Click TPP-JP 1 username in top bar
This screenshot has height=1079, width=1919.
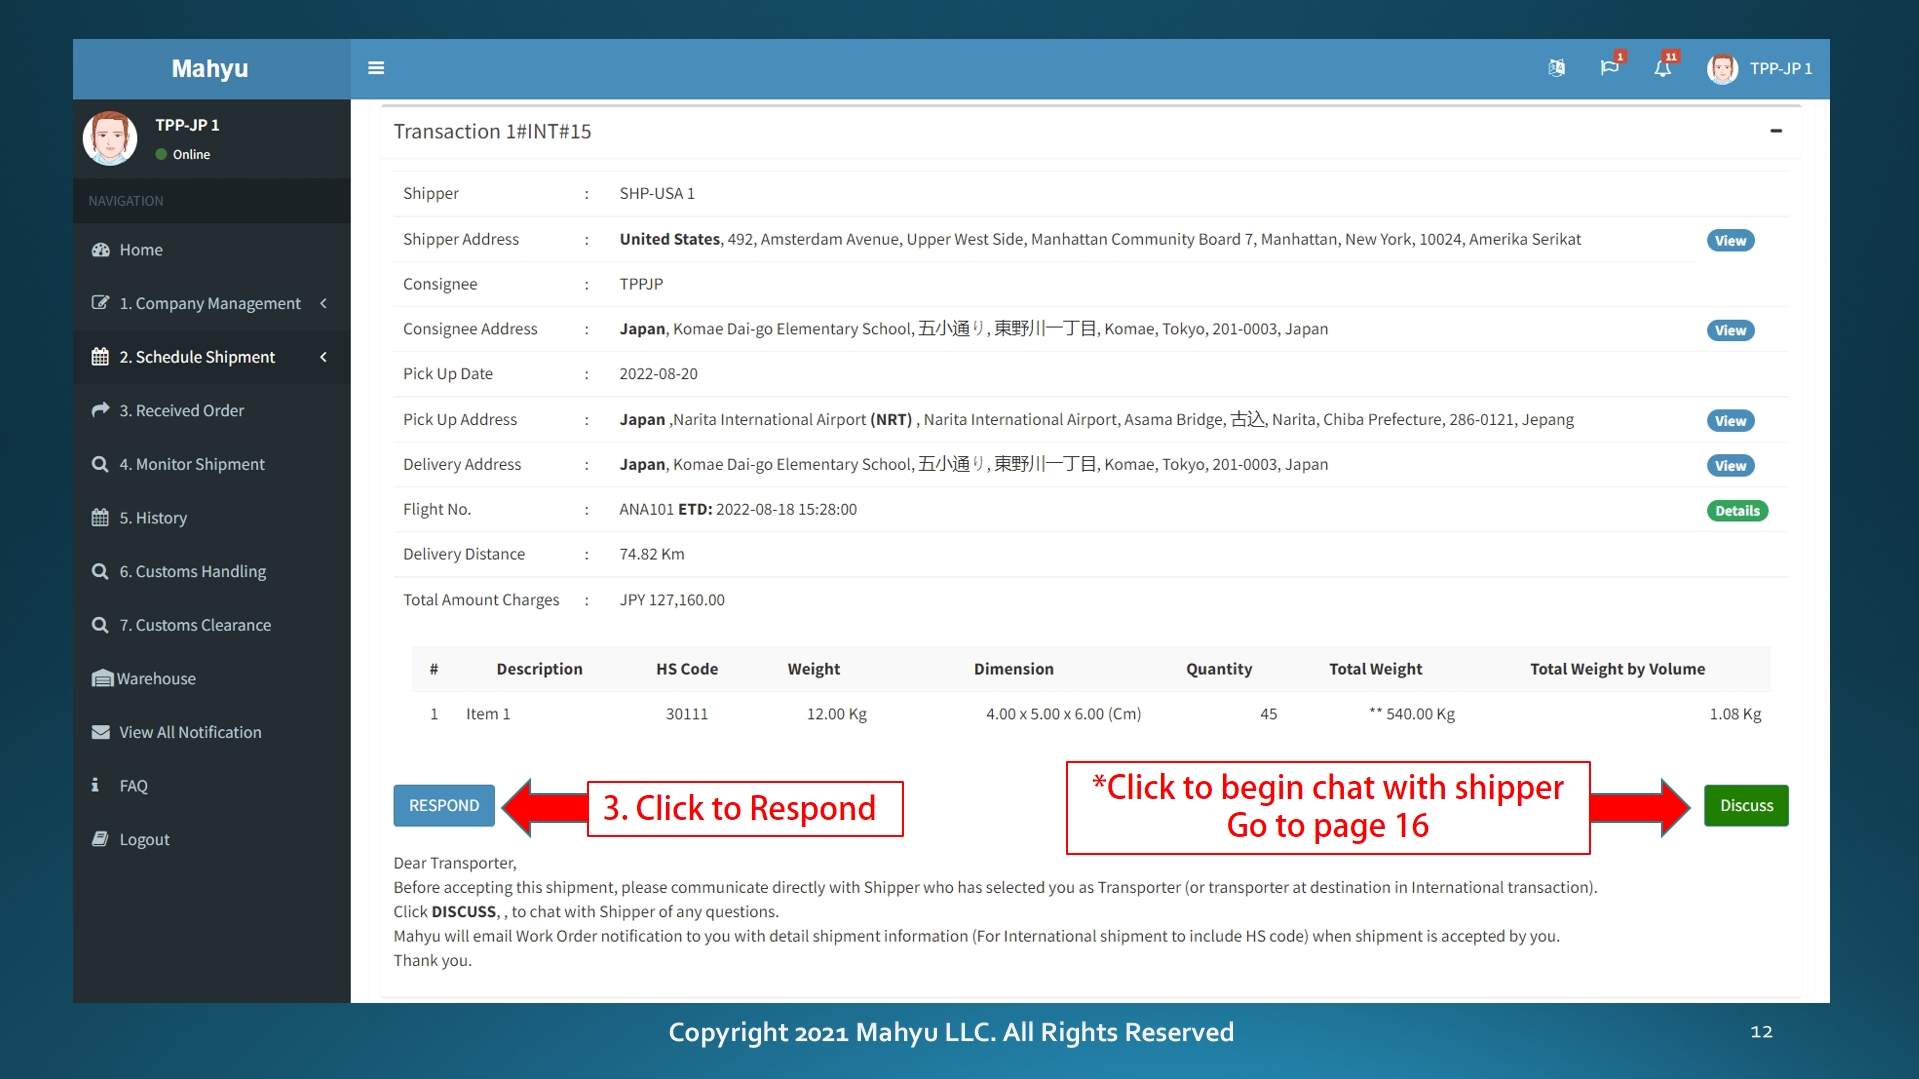(x=1781, y=68)
